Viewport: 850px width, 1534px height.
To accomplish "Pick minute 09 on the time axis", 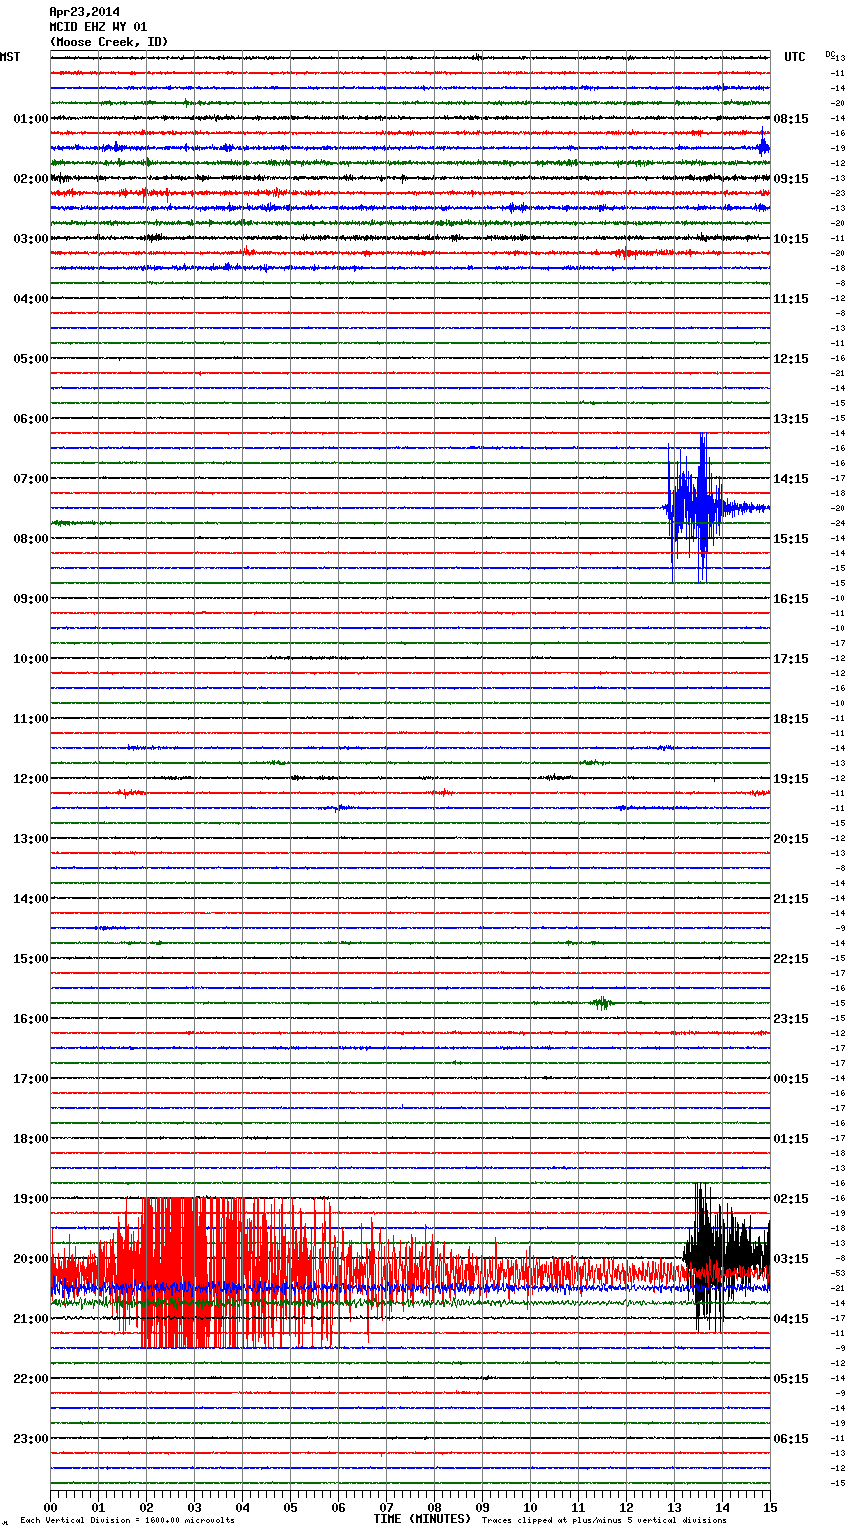I will click(482, 1506).
